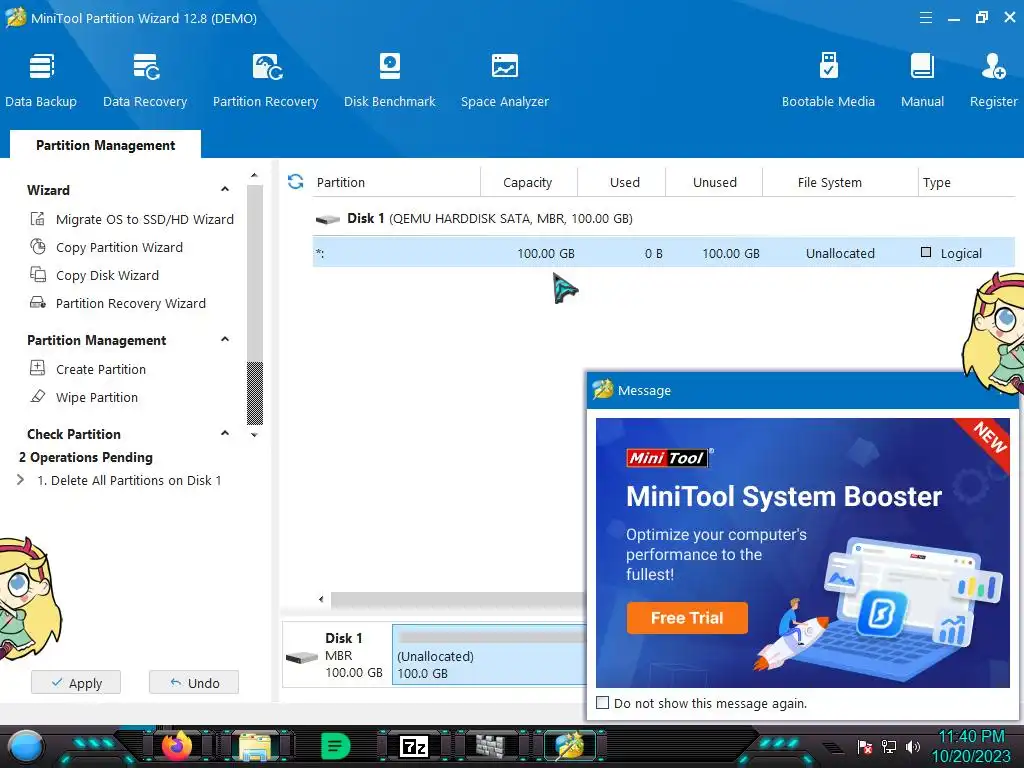Open the Migrate OS to SSD/HD Wizard
The height and width of the screenshot is (768, 1024).
[145, 219]
